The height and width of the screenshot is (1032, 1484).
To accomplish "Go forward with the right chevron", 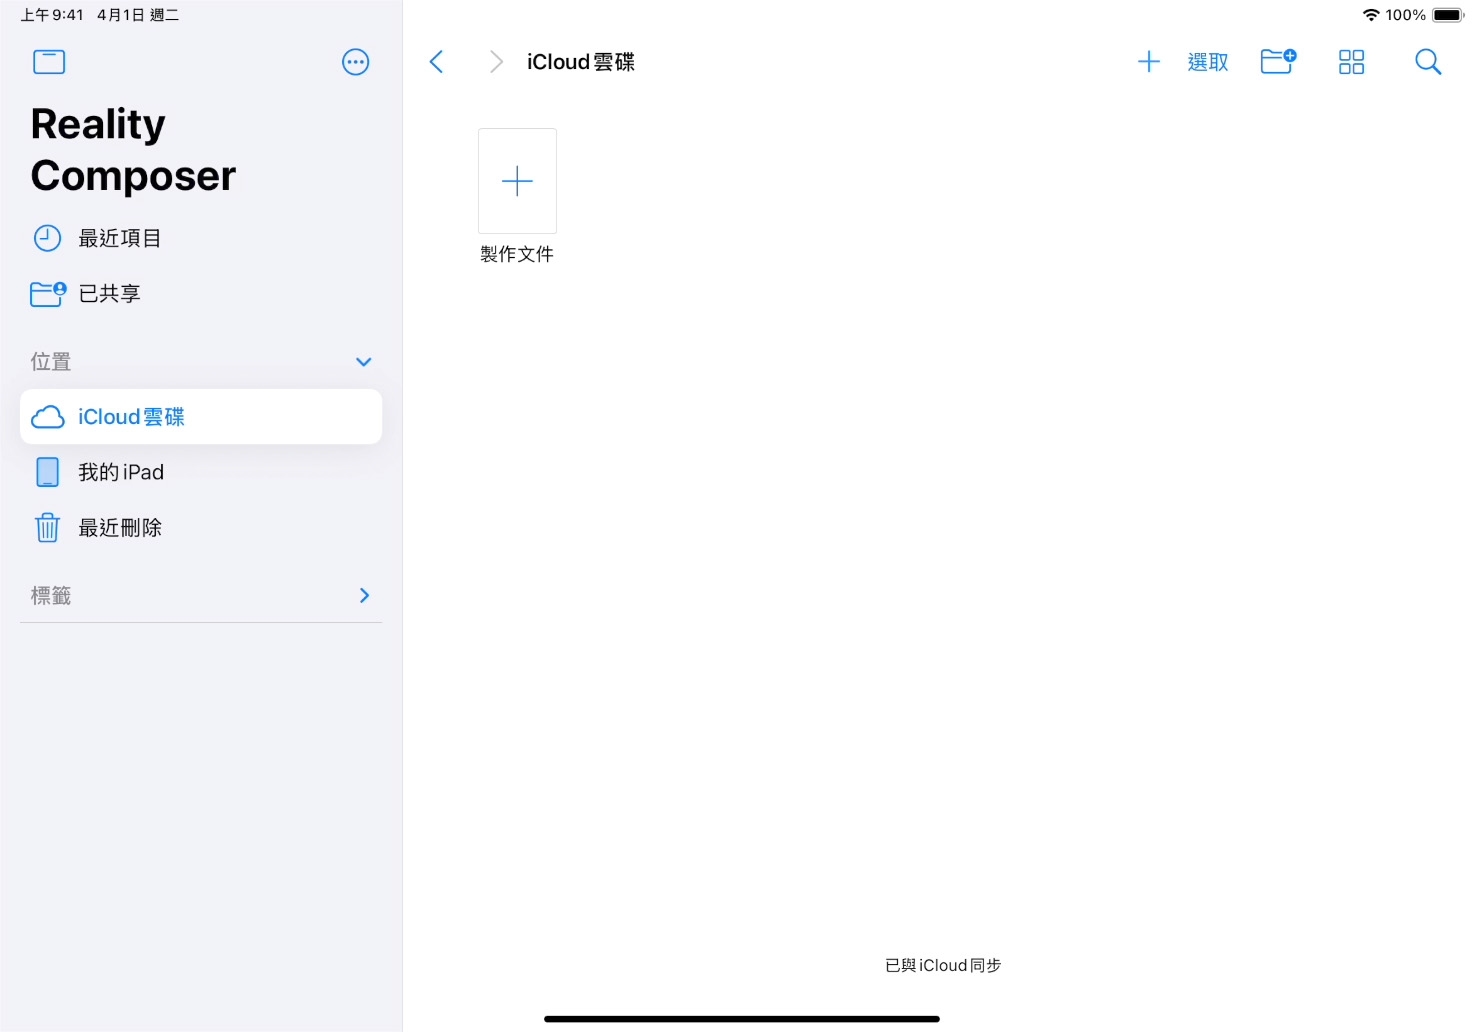I will 496,62.
